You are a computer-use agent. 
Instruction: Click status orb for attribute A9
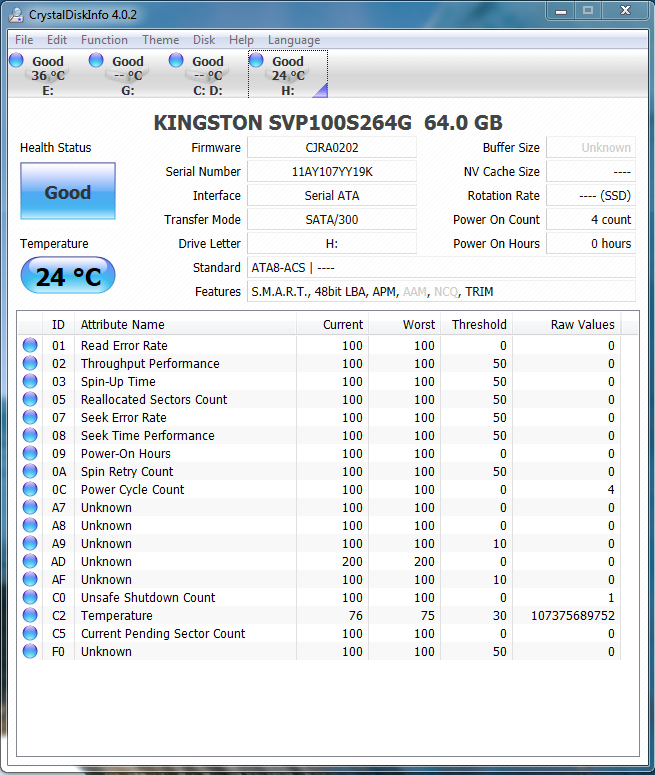(30, 543)
